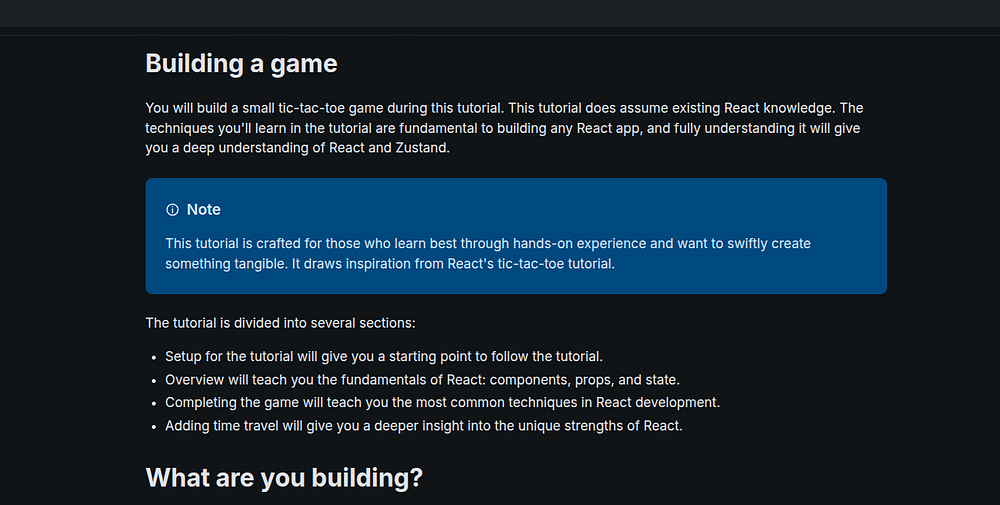Click the info icon beside the Note label
1000x505 pixels.
point(172,210)
